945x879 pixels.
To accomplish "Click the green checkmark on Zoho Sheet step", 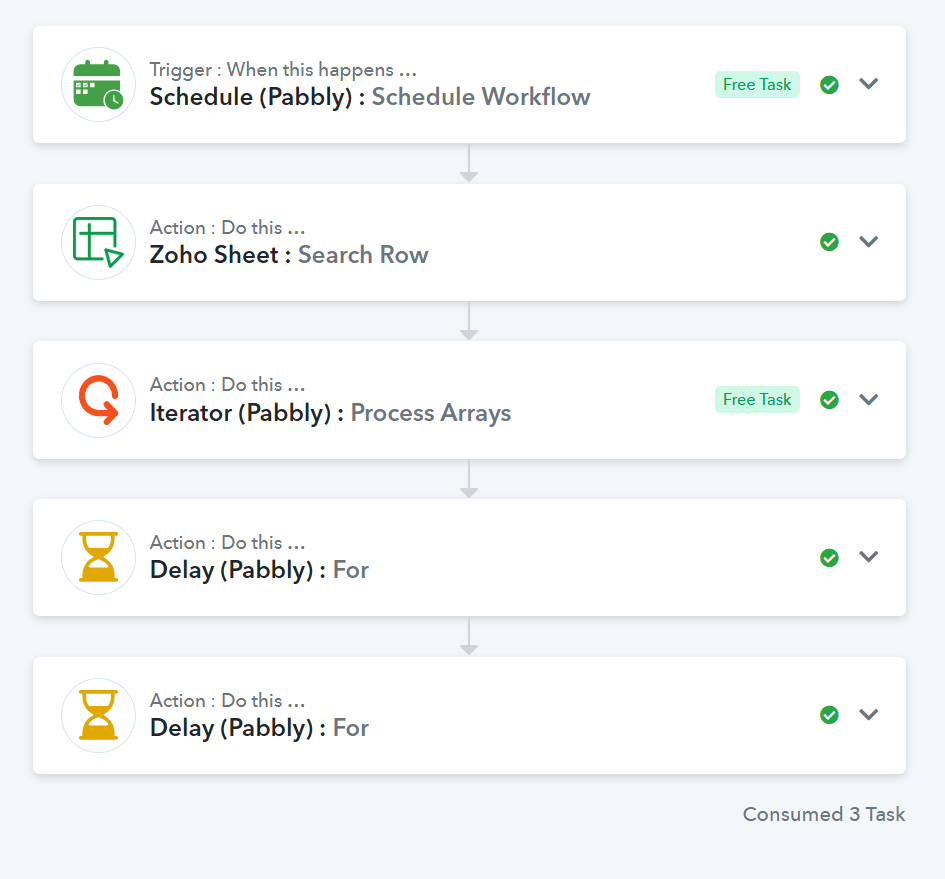I will click(829, 242).
